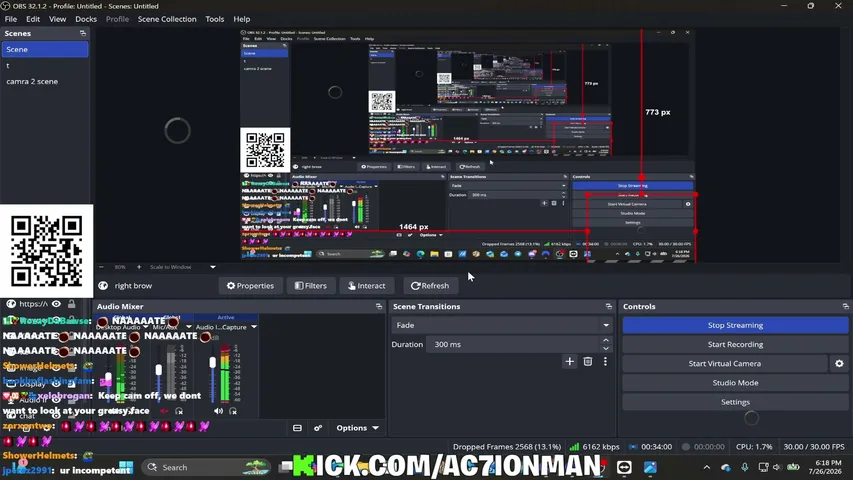853x480 pixels.
Task: Click the Duration 300 ms field
Action: click(x=512, y=344)
